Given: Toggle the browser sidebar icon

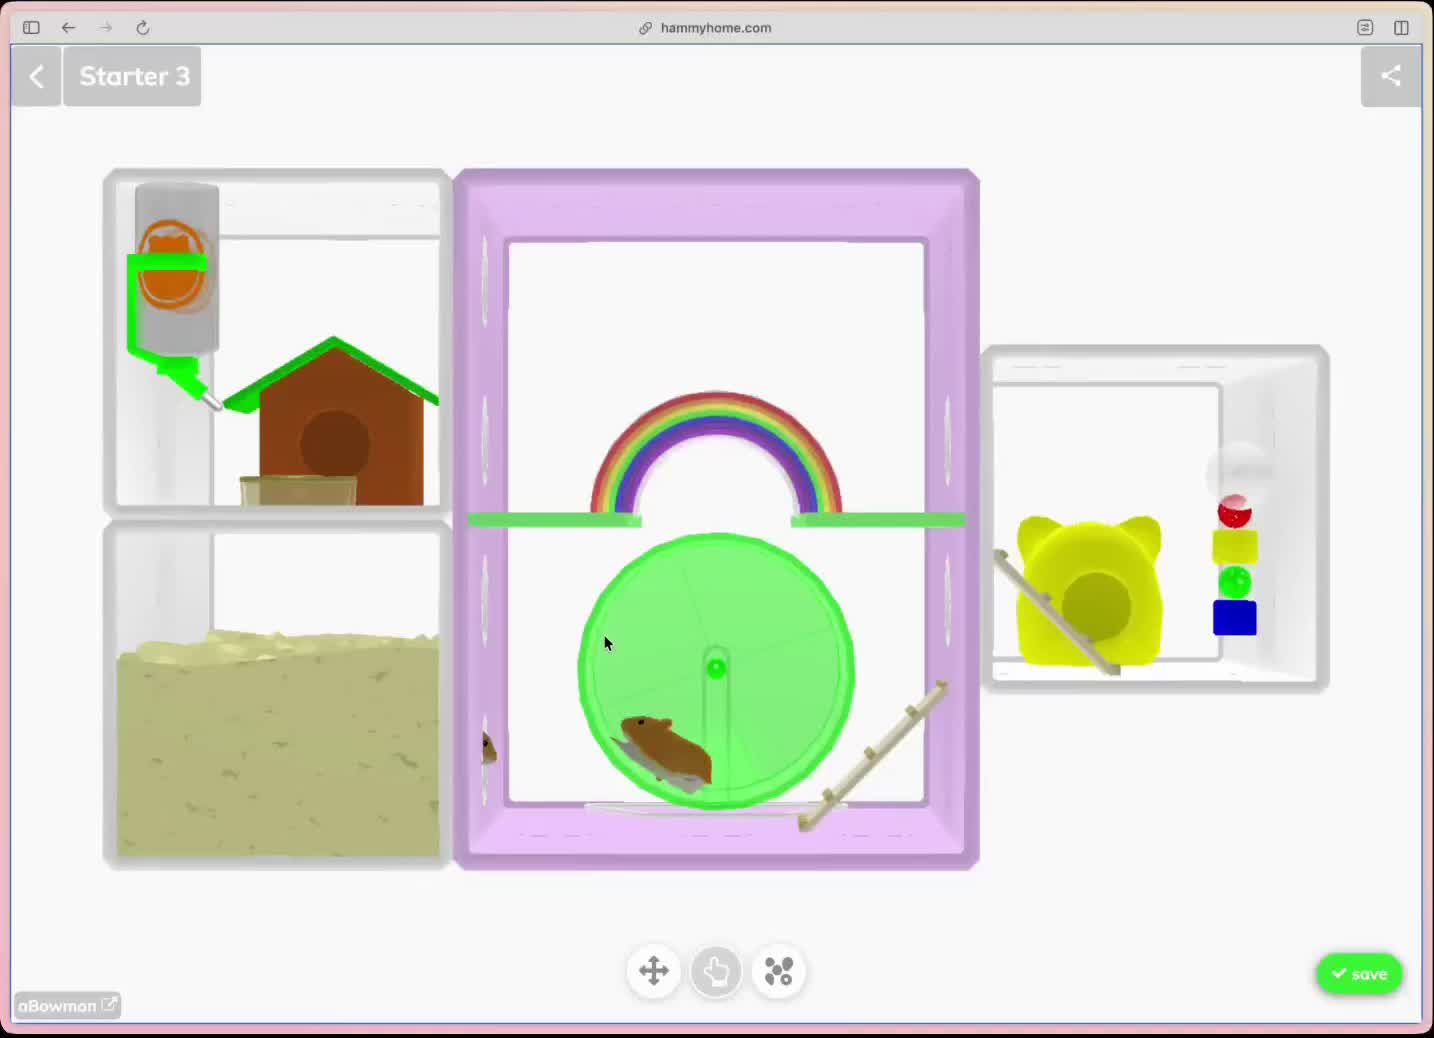Looking at the screenshot, I should [31, 28].
